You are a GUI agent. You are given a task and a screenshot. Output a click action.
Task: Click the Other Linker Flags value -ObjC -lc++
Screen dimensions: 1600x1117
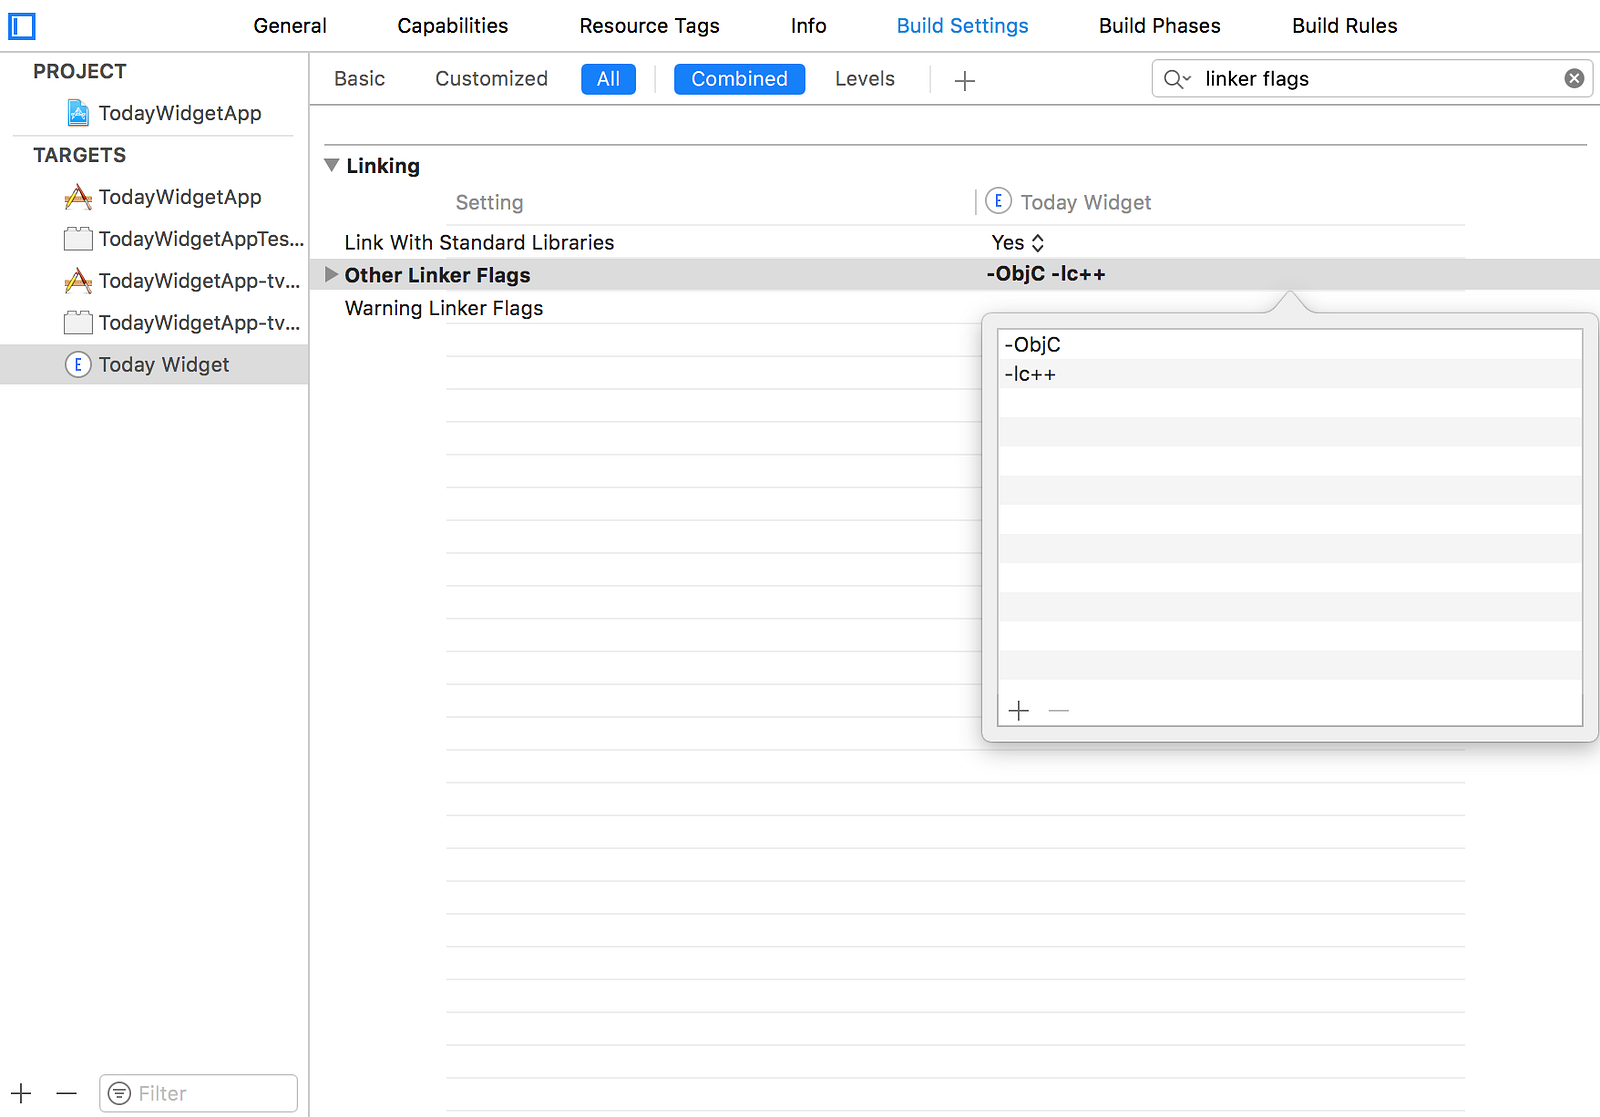[x=1046, y=274]
